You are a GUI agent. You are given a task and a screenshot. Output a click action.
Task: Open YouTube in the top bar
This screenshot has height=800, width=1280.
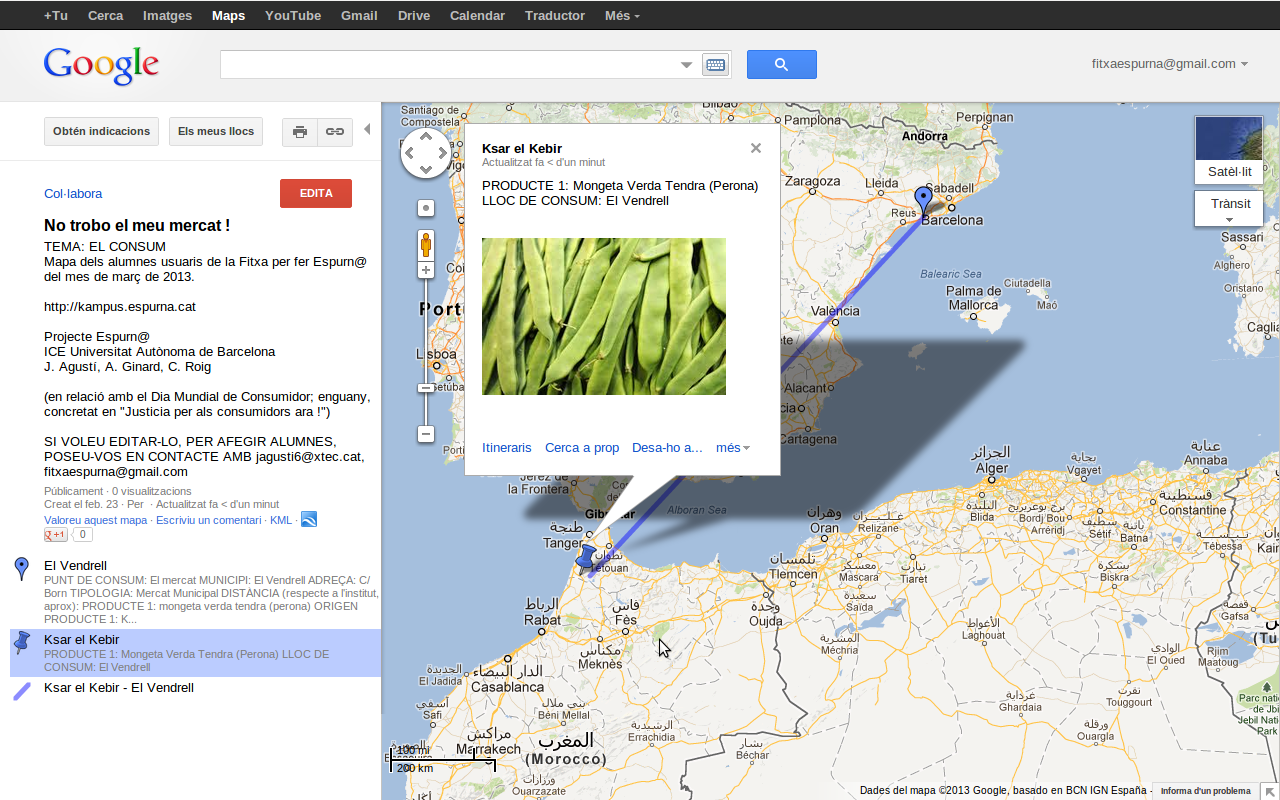coord(293,16)
